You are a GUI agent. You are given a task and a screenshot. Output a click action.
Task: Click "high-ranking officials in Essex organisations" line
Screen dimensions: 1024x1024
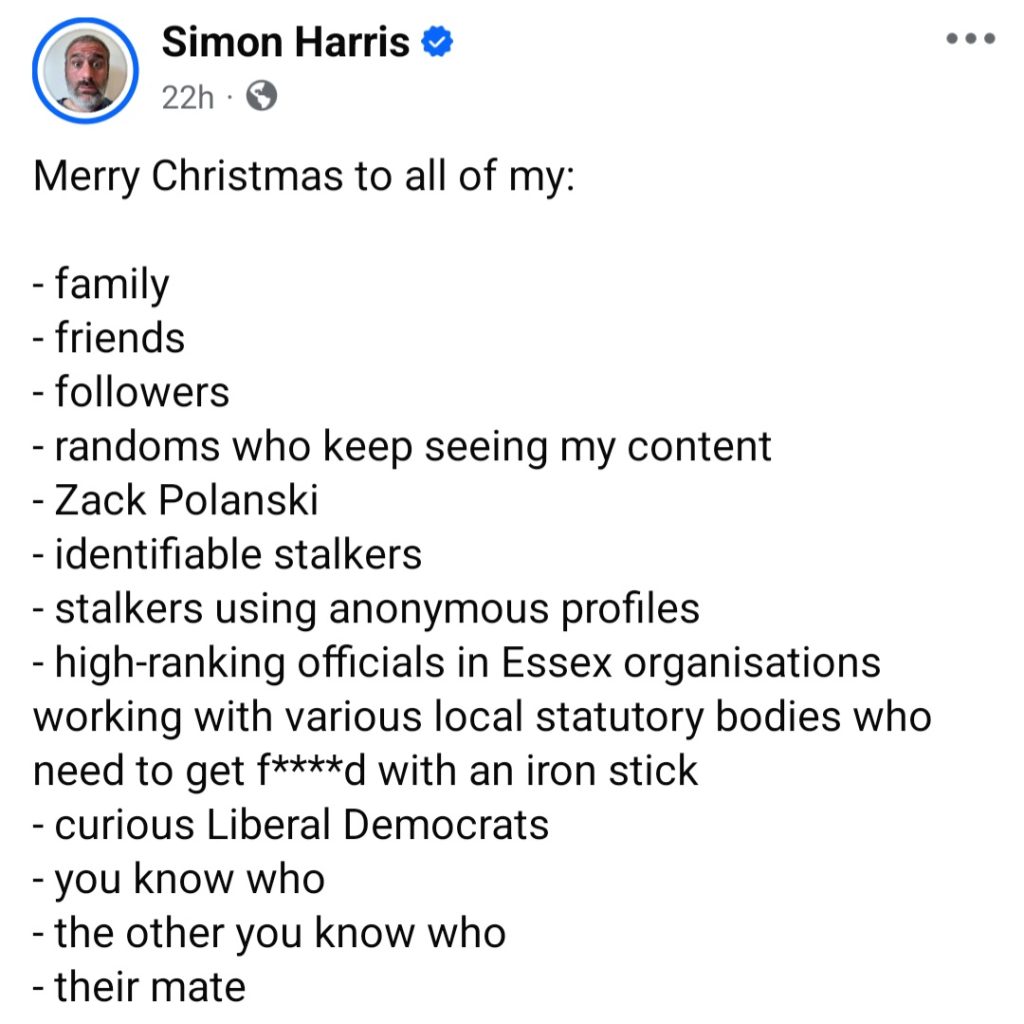pos(467,662)
